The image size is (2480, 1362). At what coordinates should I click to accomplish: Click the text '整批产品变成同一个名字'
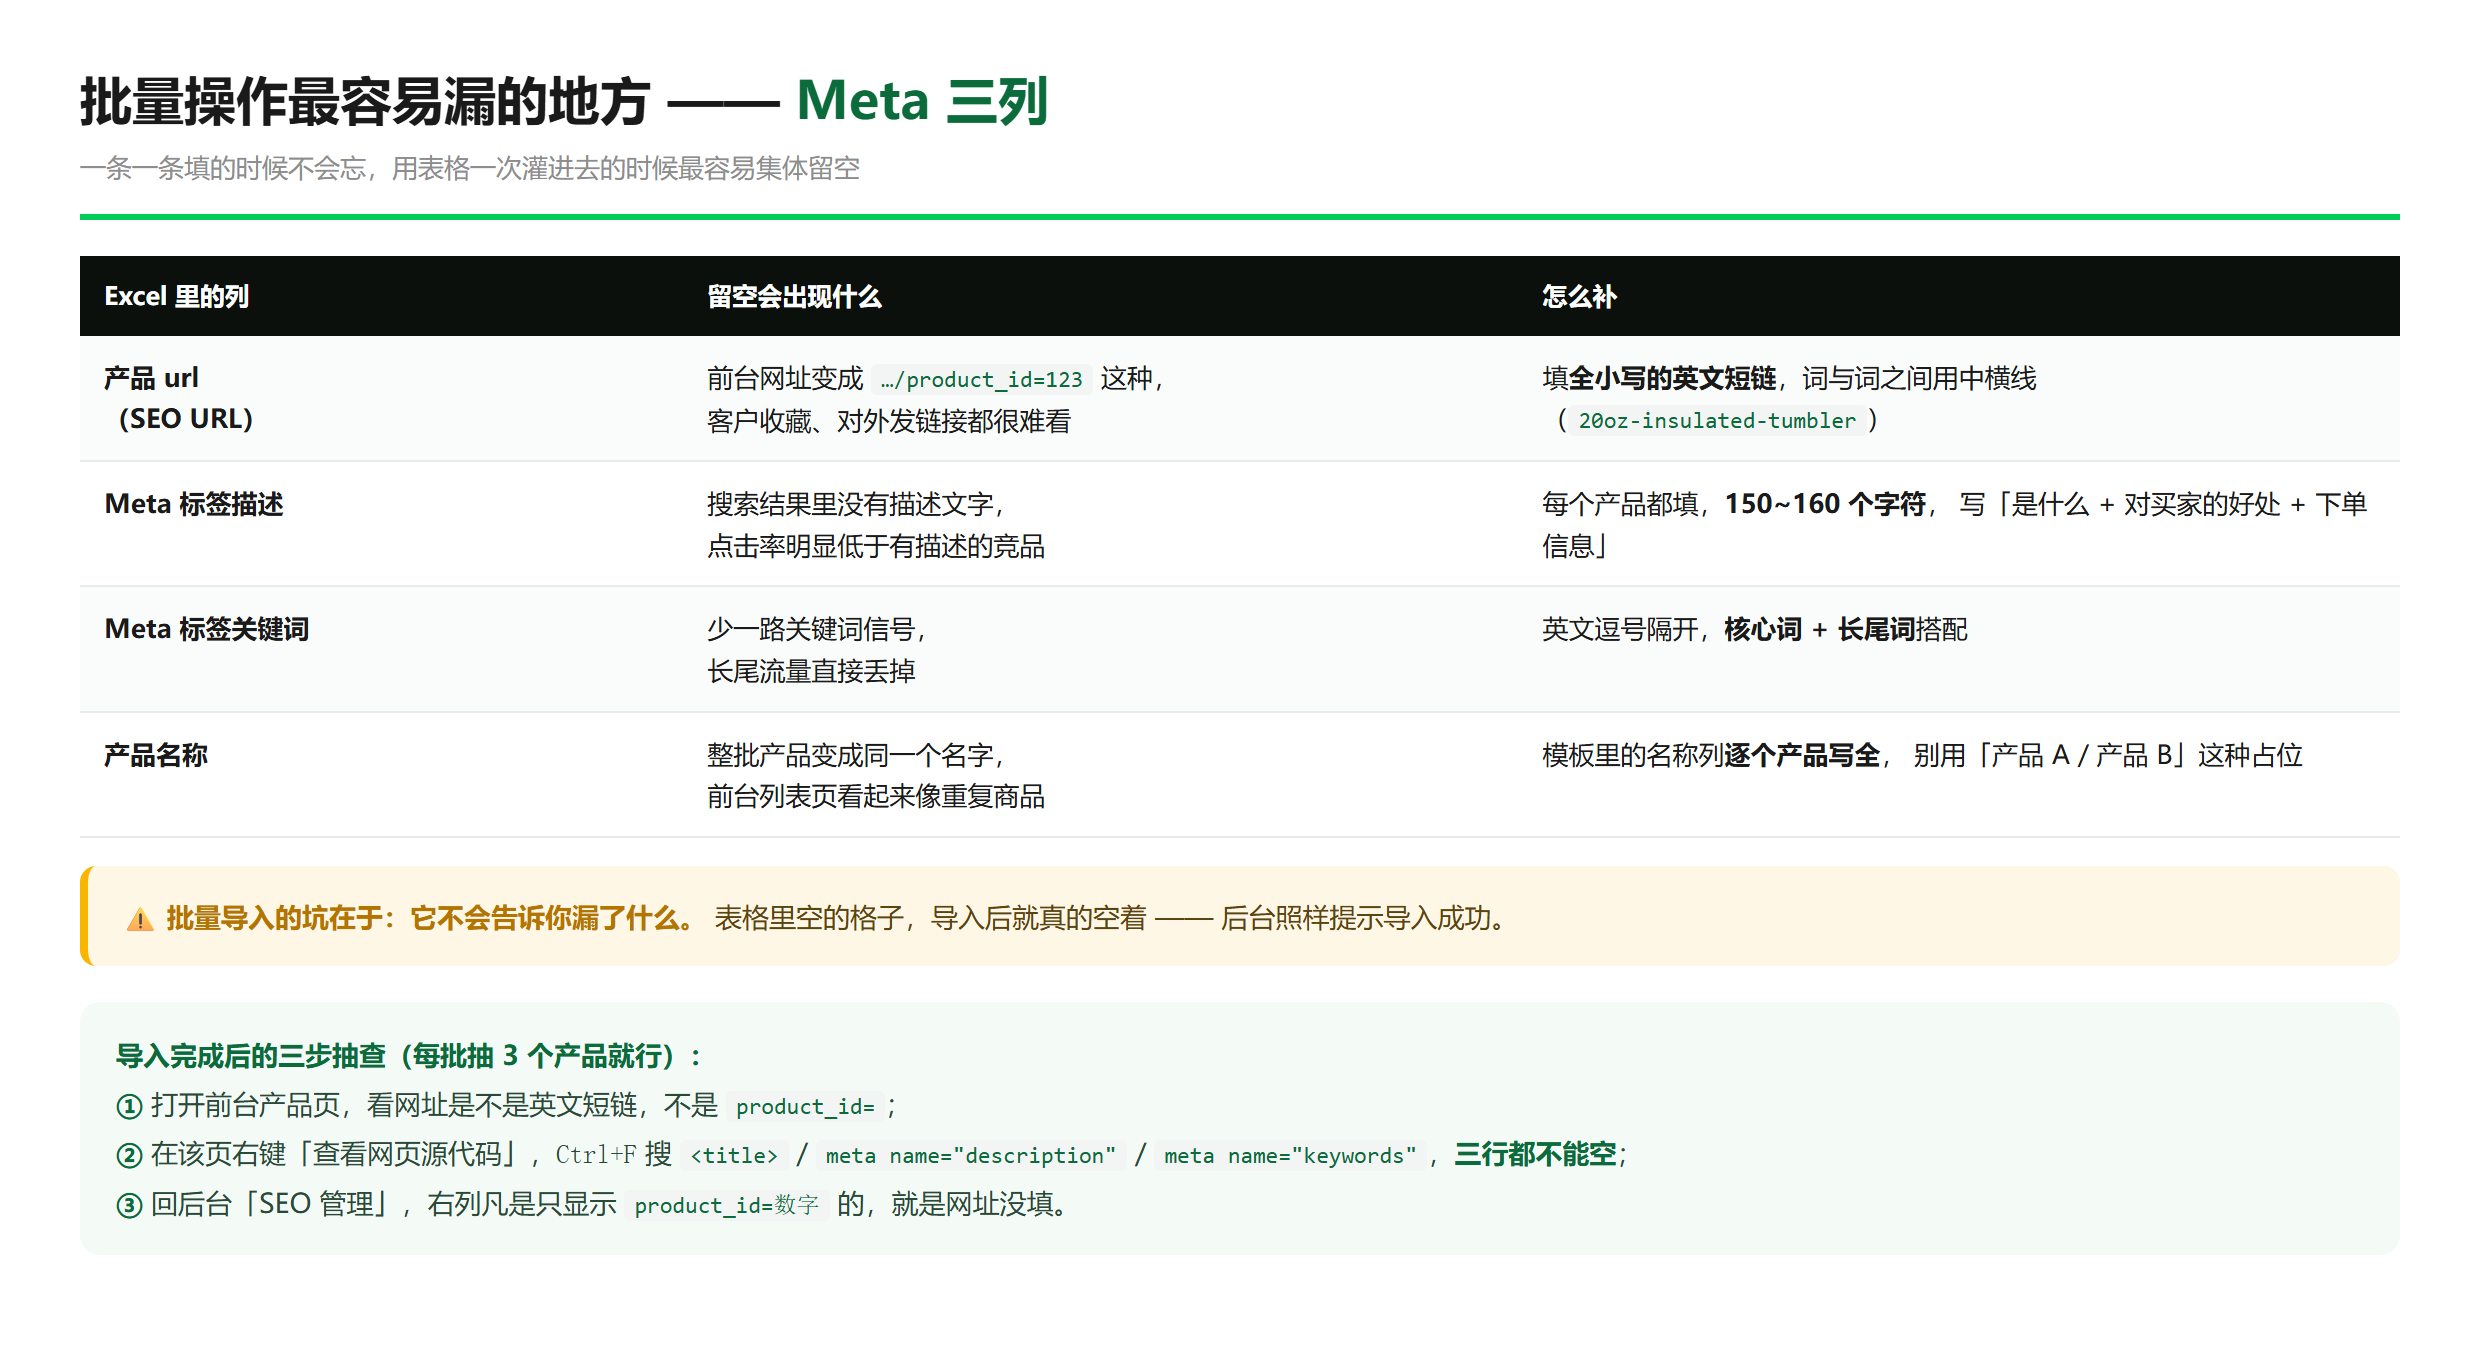pos(850,755)
